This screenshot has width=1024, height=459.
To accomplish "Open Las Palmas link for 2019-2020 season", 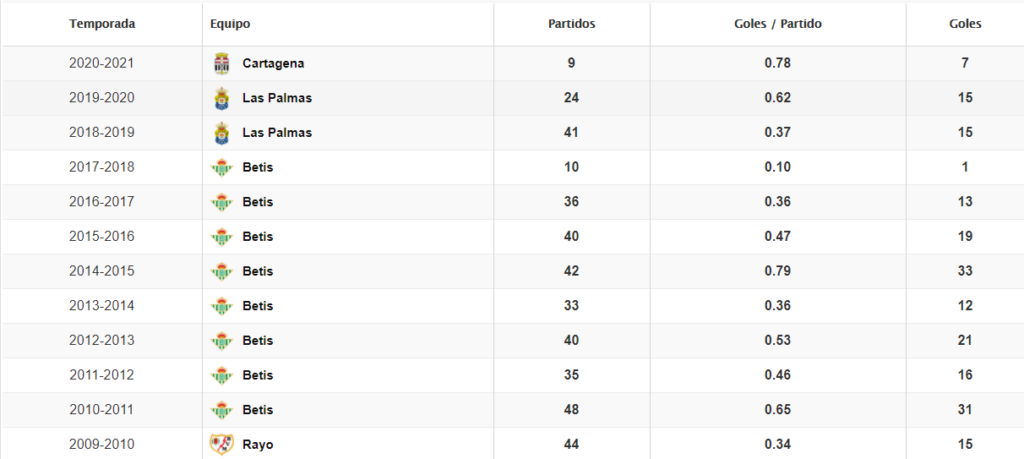I will pyautogui.click(x=277, y=98).
